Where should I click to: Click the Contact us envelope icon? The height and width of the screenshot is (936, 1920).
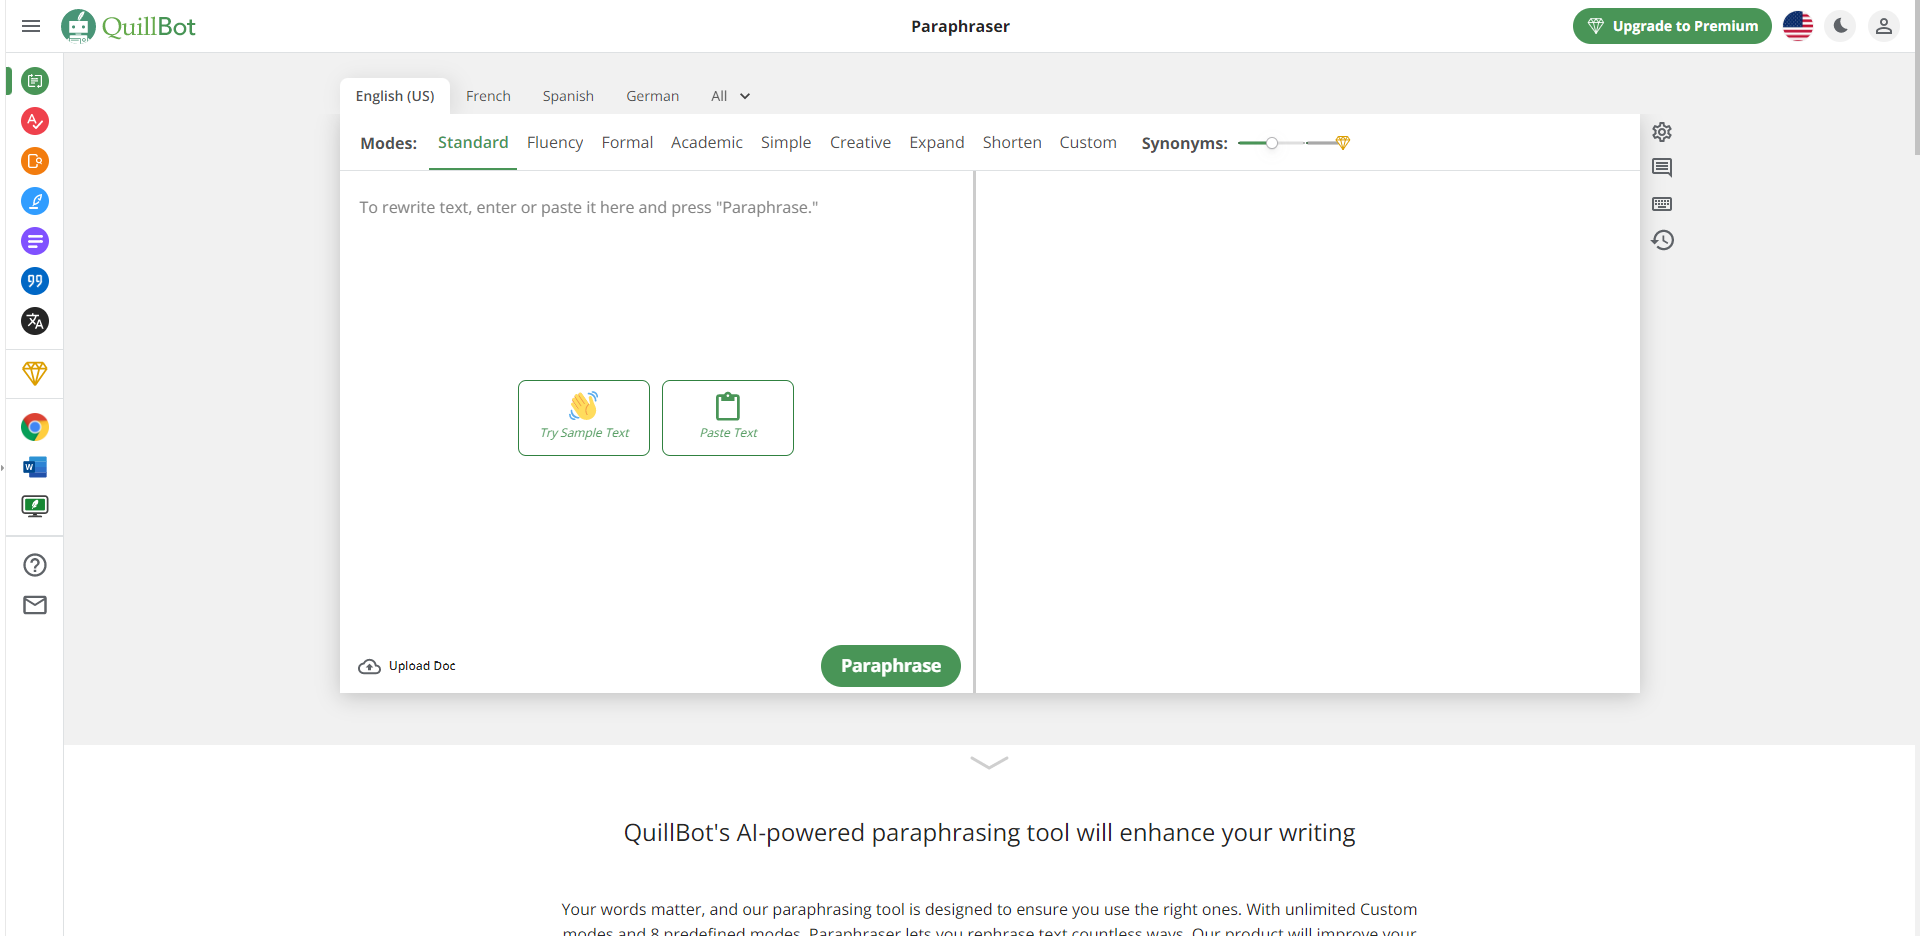35,605
